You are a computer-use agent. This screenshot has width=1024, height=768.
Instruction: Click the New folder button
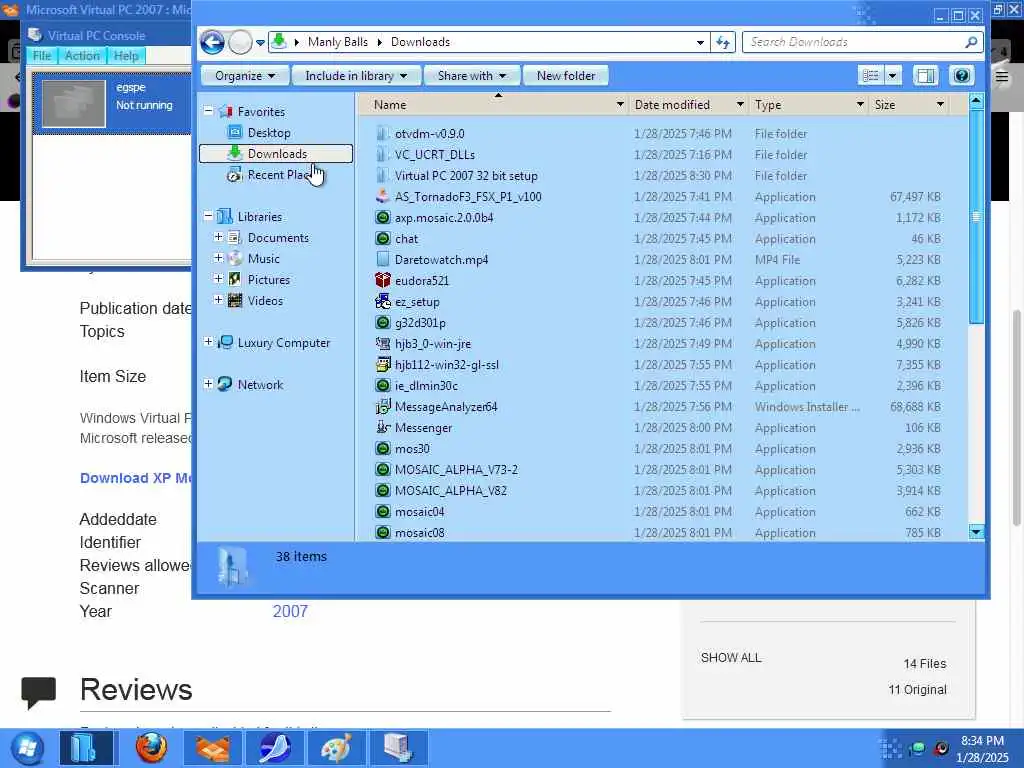click(566, 76)
